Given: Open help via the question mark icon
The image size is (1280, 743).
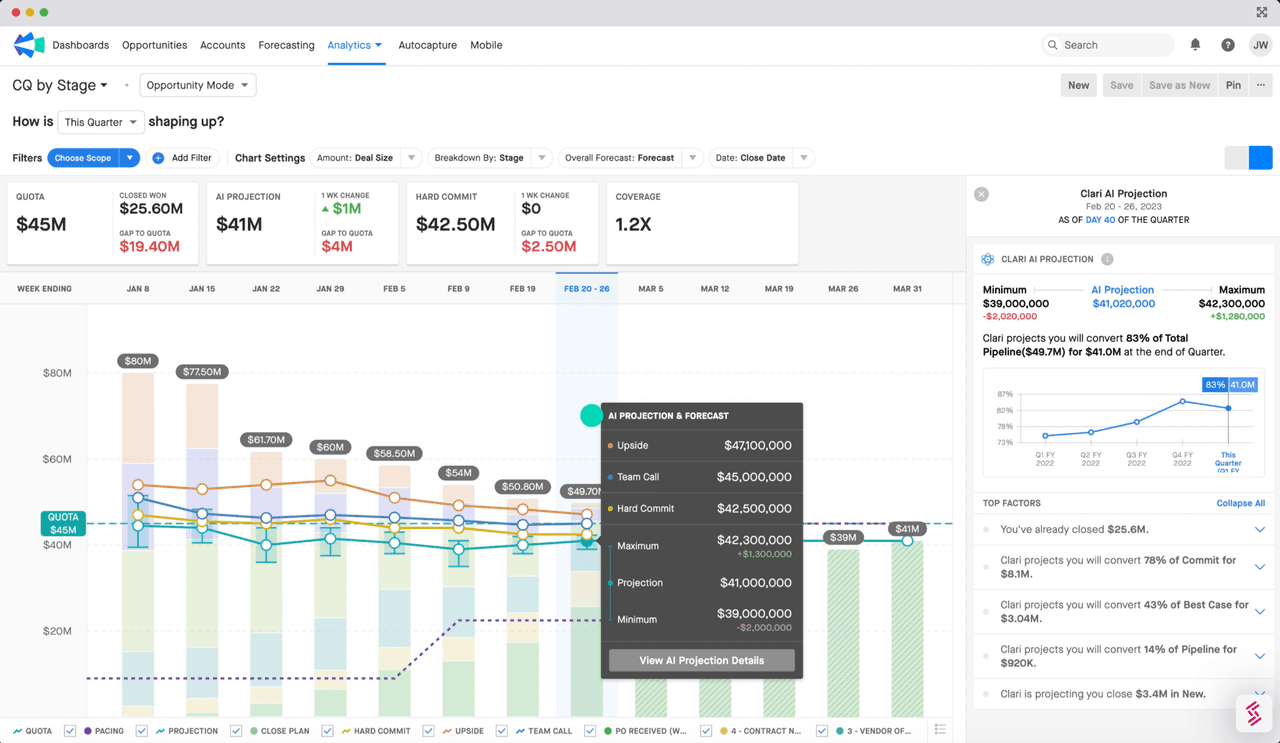Looking at the screenshot, I should (1228, 44).
